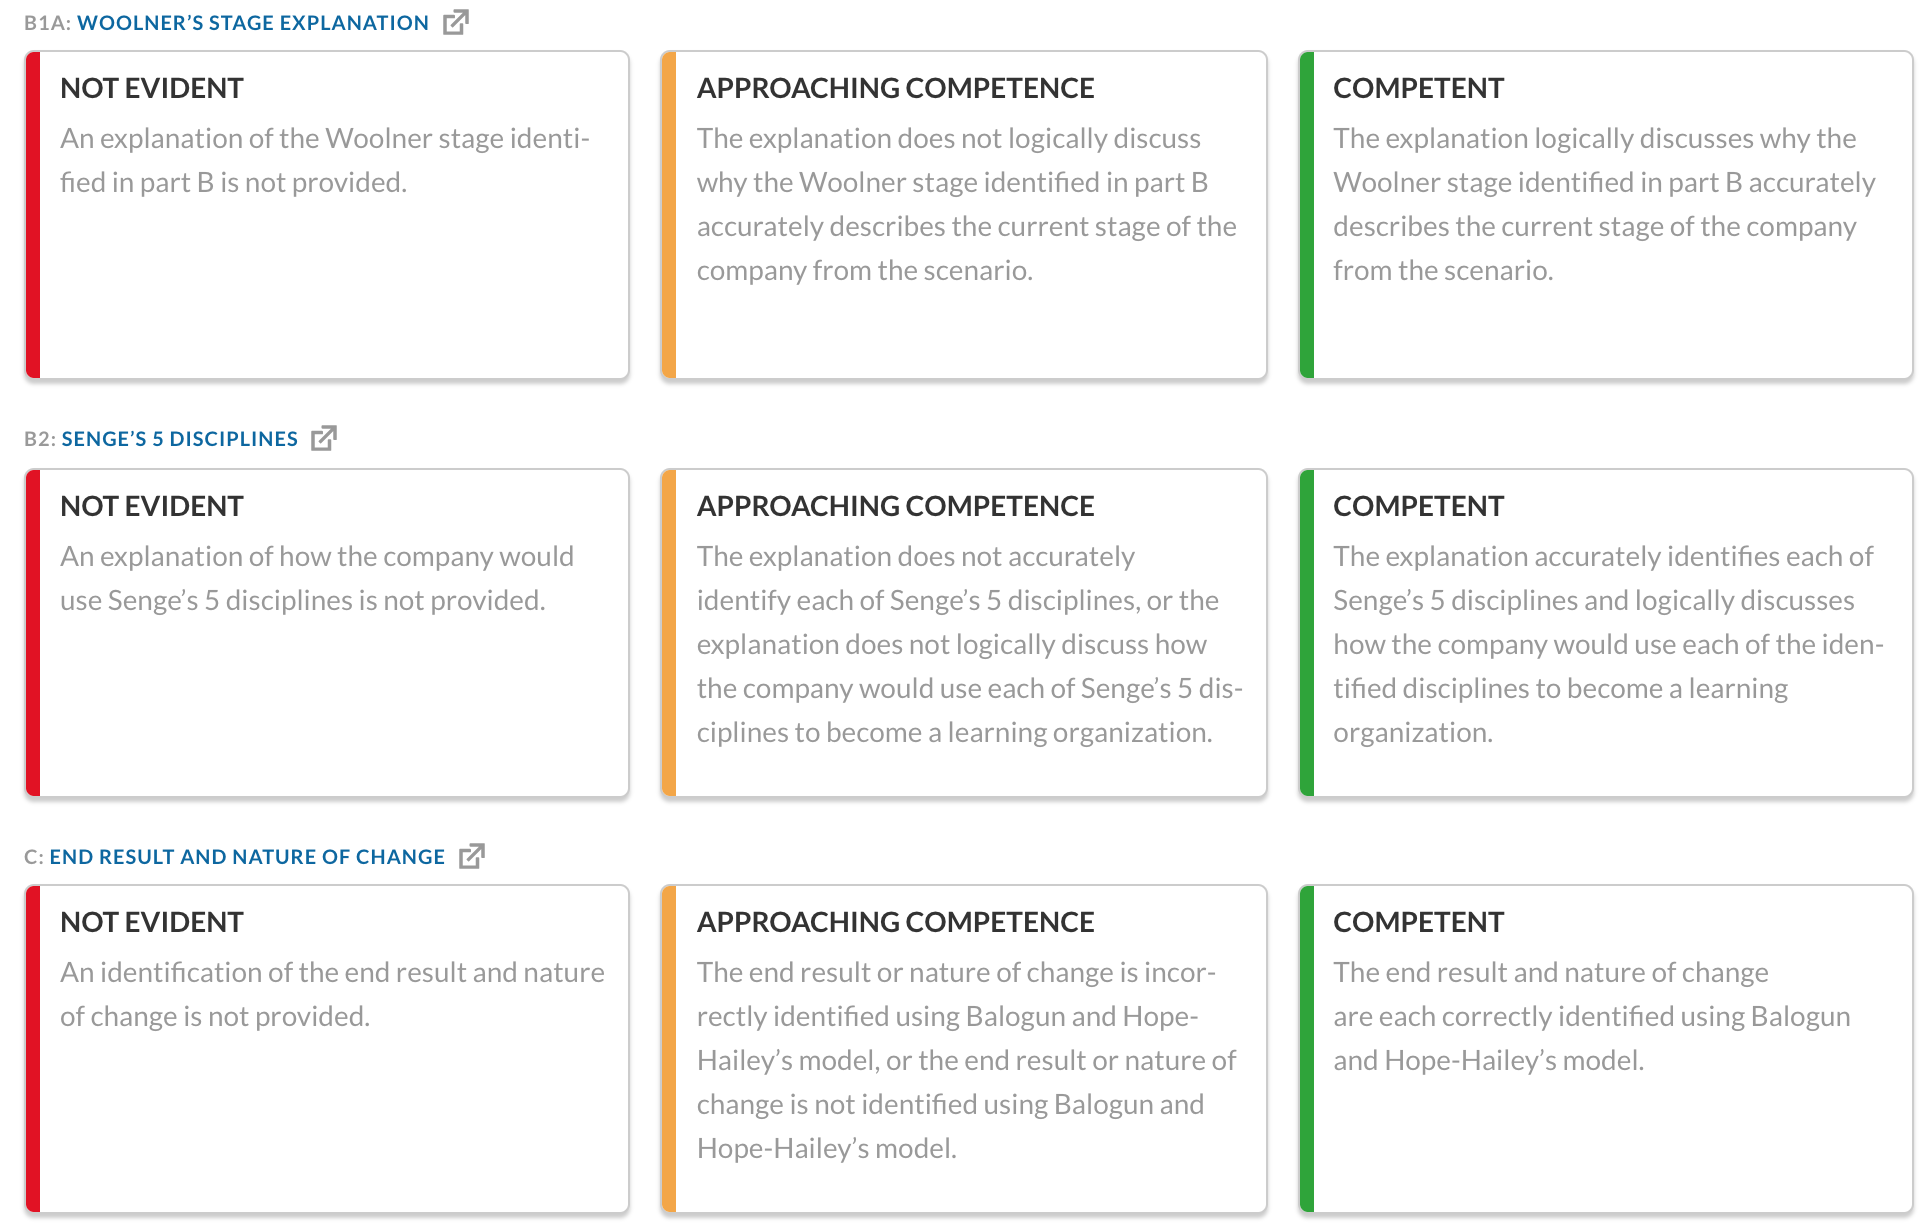Select Competent card for end result and nature
The width and height of the screenshot is (1926, 1228).
pyautogui.click(x=1606, y=1049)
